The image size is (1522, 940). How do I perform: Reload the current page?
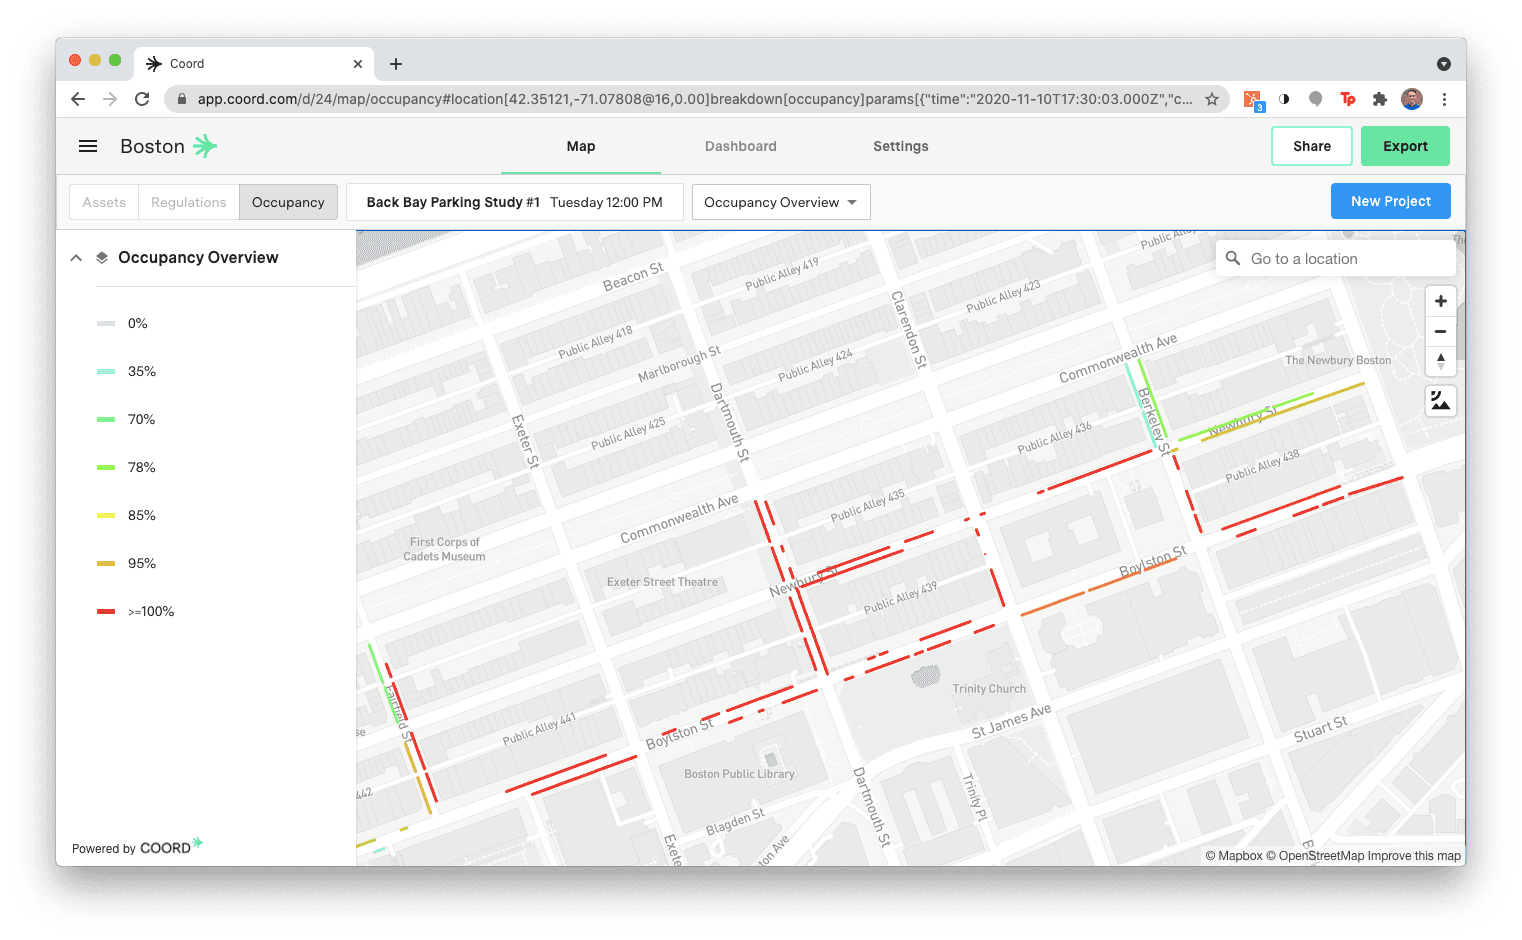pyautogui.click(x=142, y=99)
